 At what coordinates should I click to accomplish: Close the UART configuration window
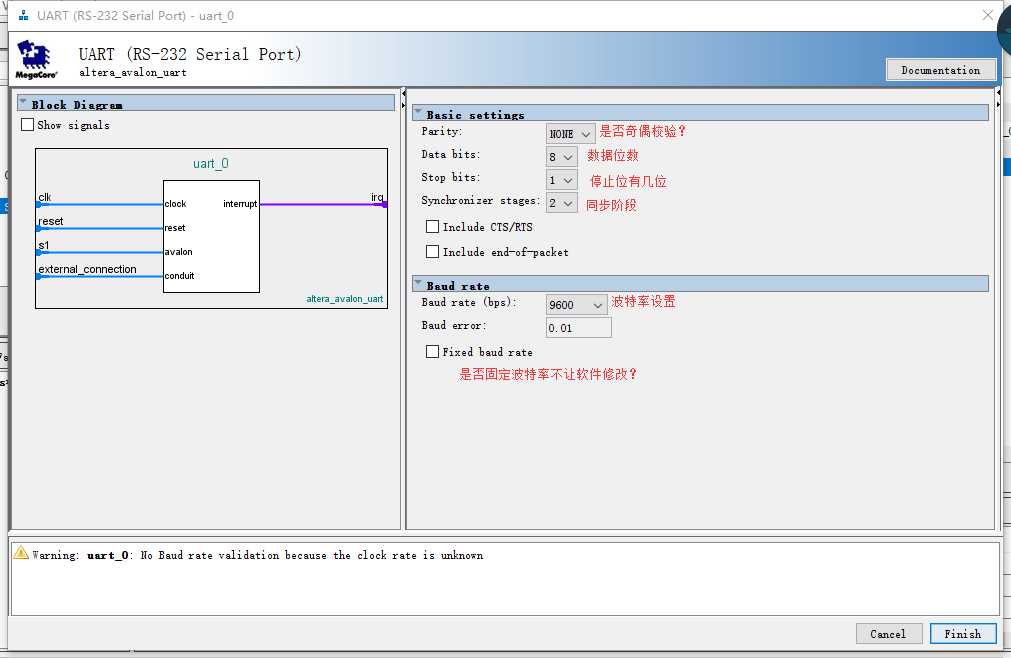(x=988, y=15)
